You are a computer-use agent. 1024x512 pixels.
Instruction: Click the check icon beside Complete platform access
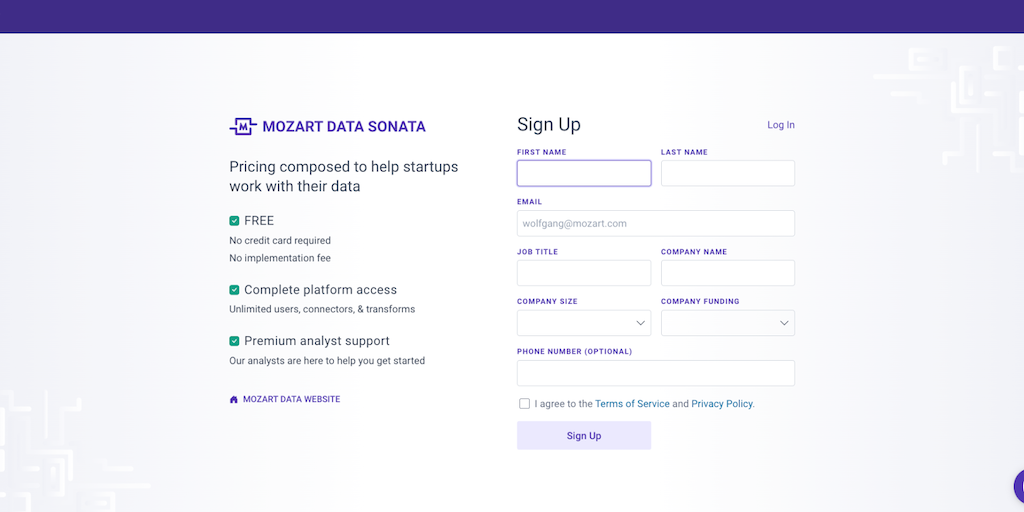pyautogui.click(x=234, y=290)
